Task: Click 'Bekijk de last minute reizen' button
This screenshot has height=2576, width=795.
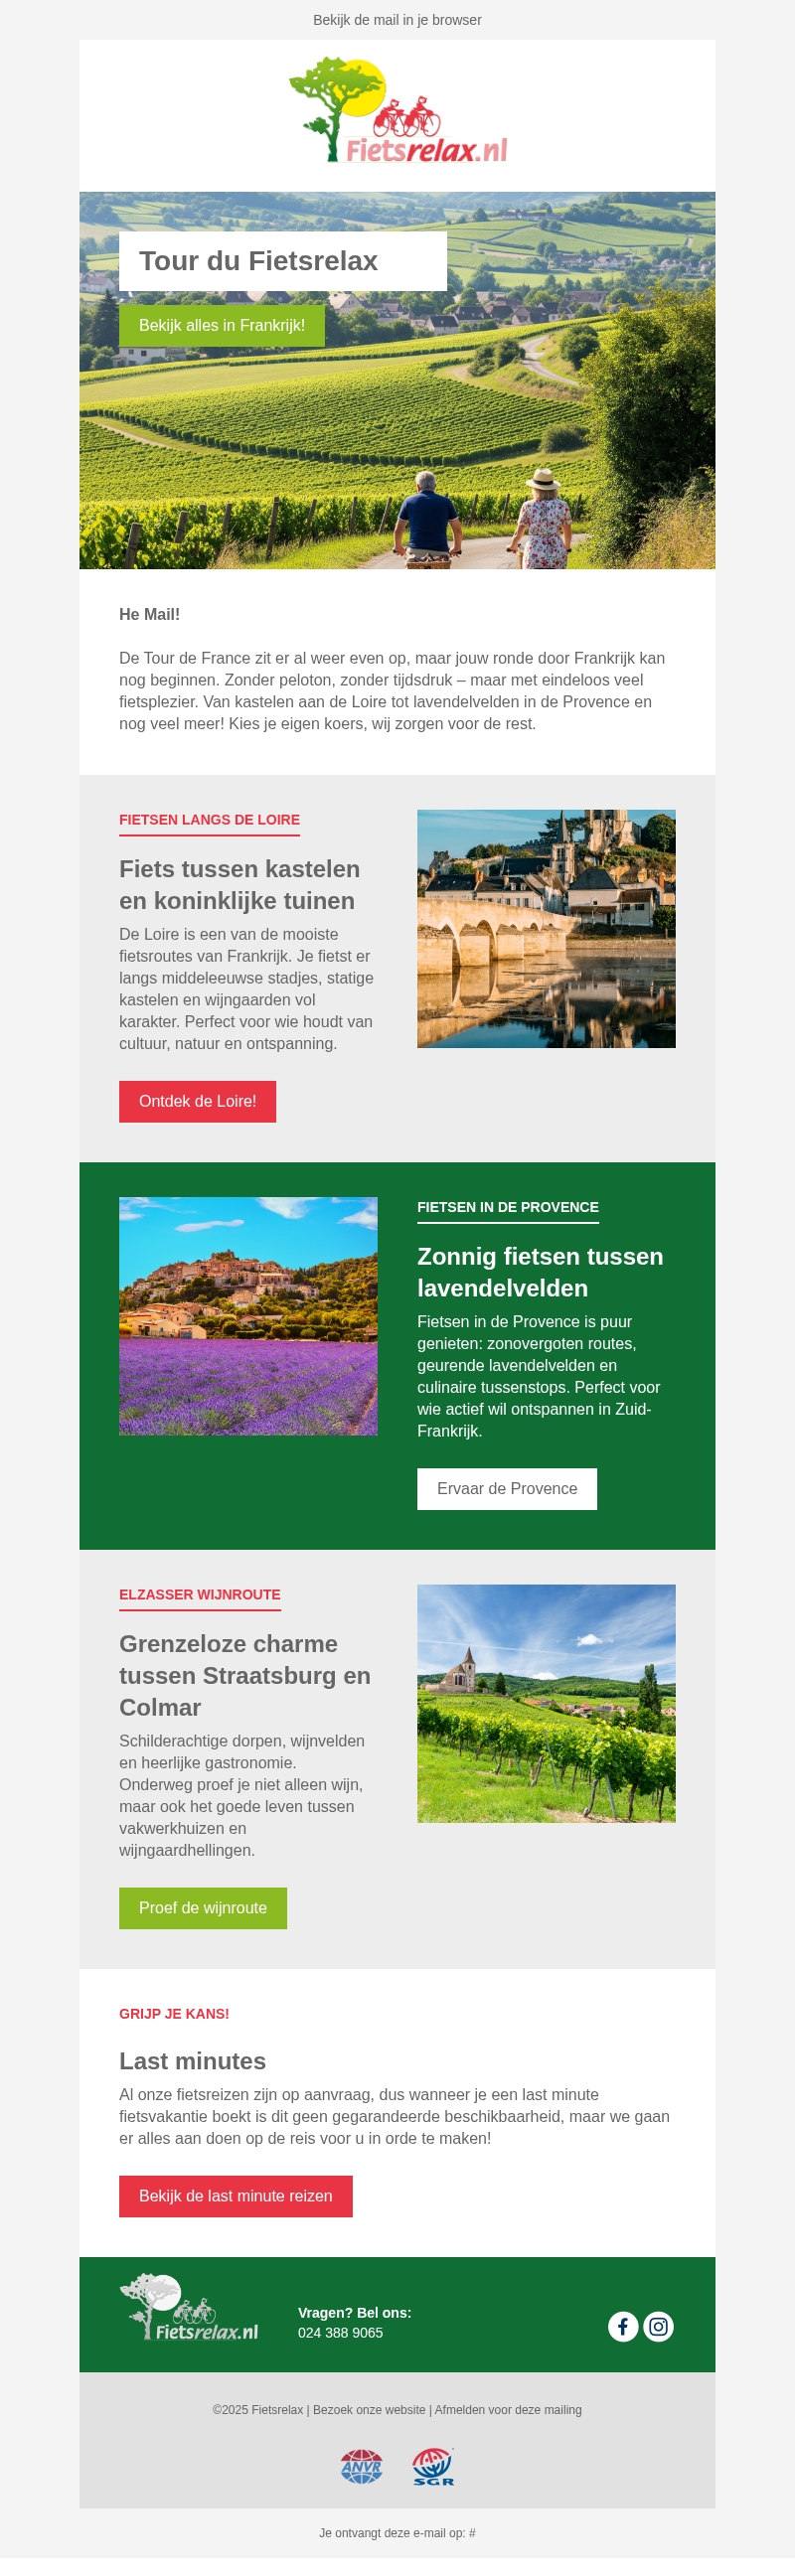Action: 236,2196
